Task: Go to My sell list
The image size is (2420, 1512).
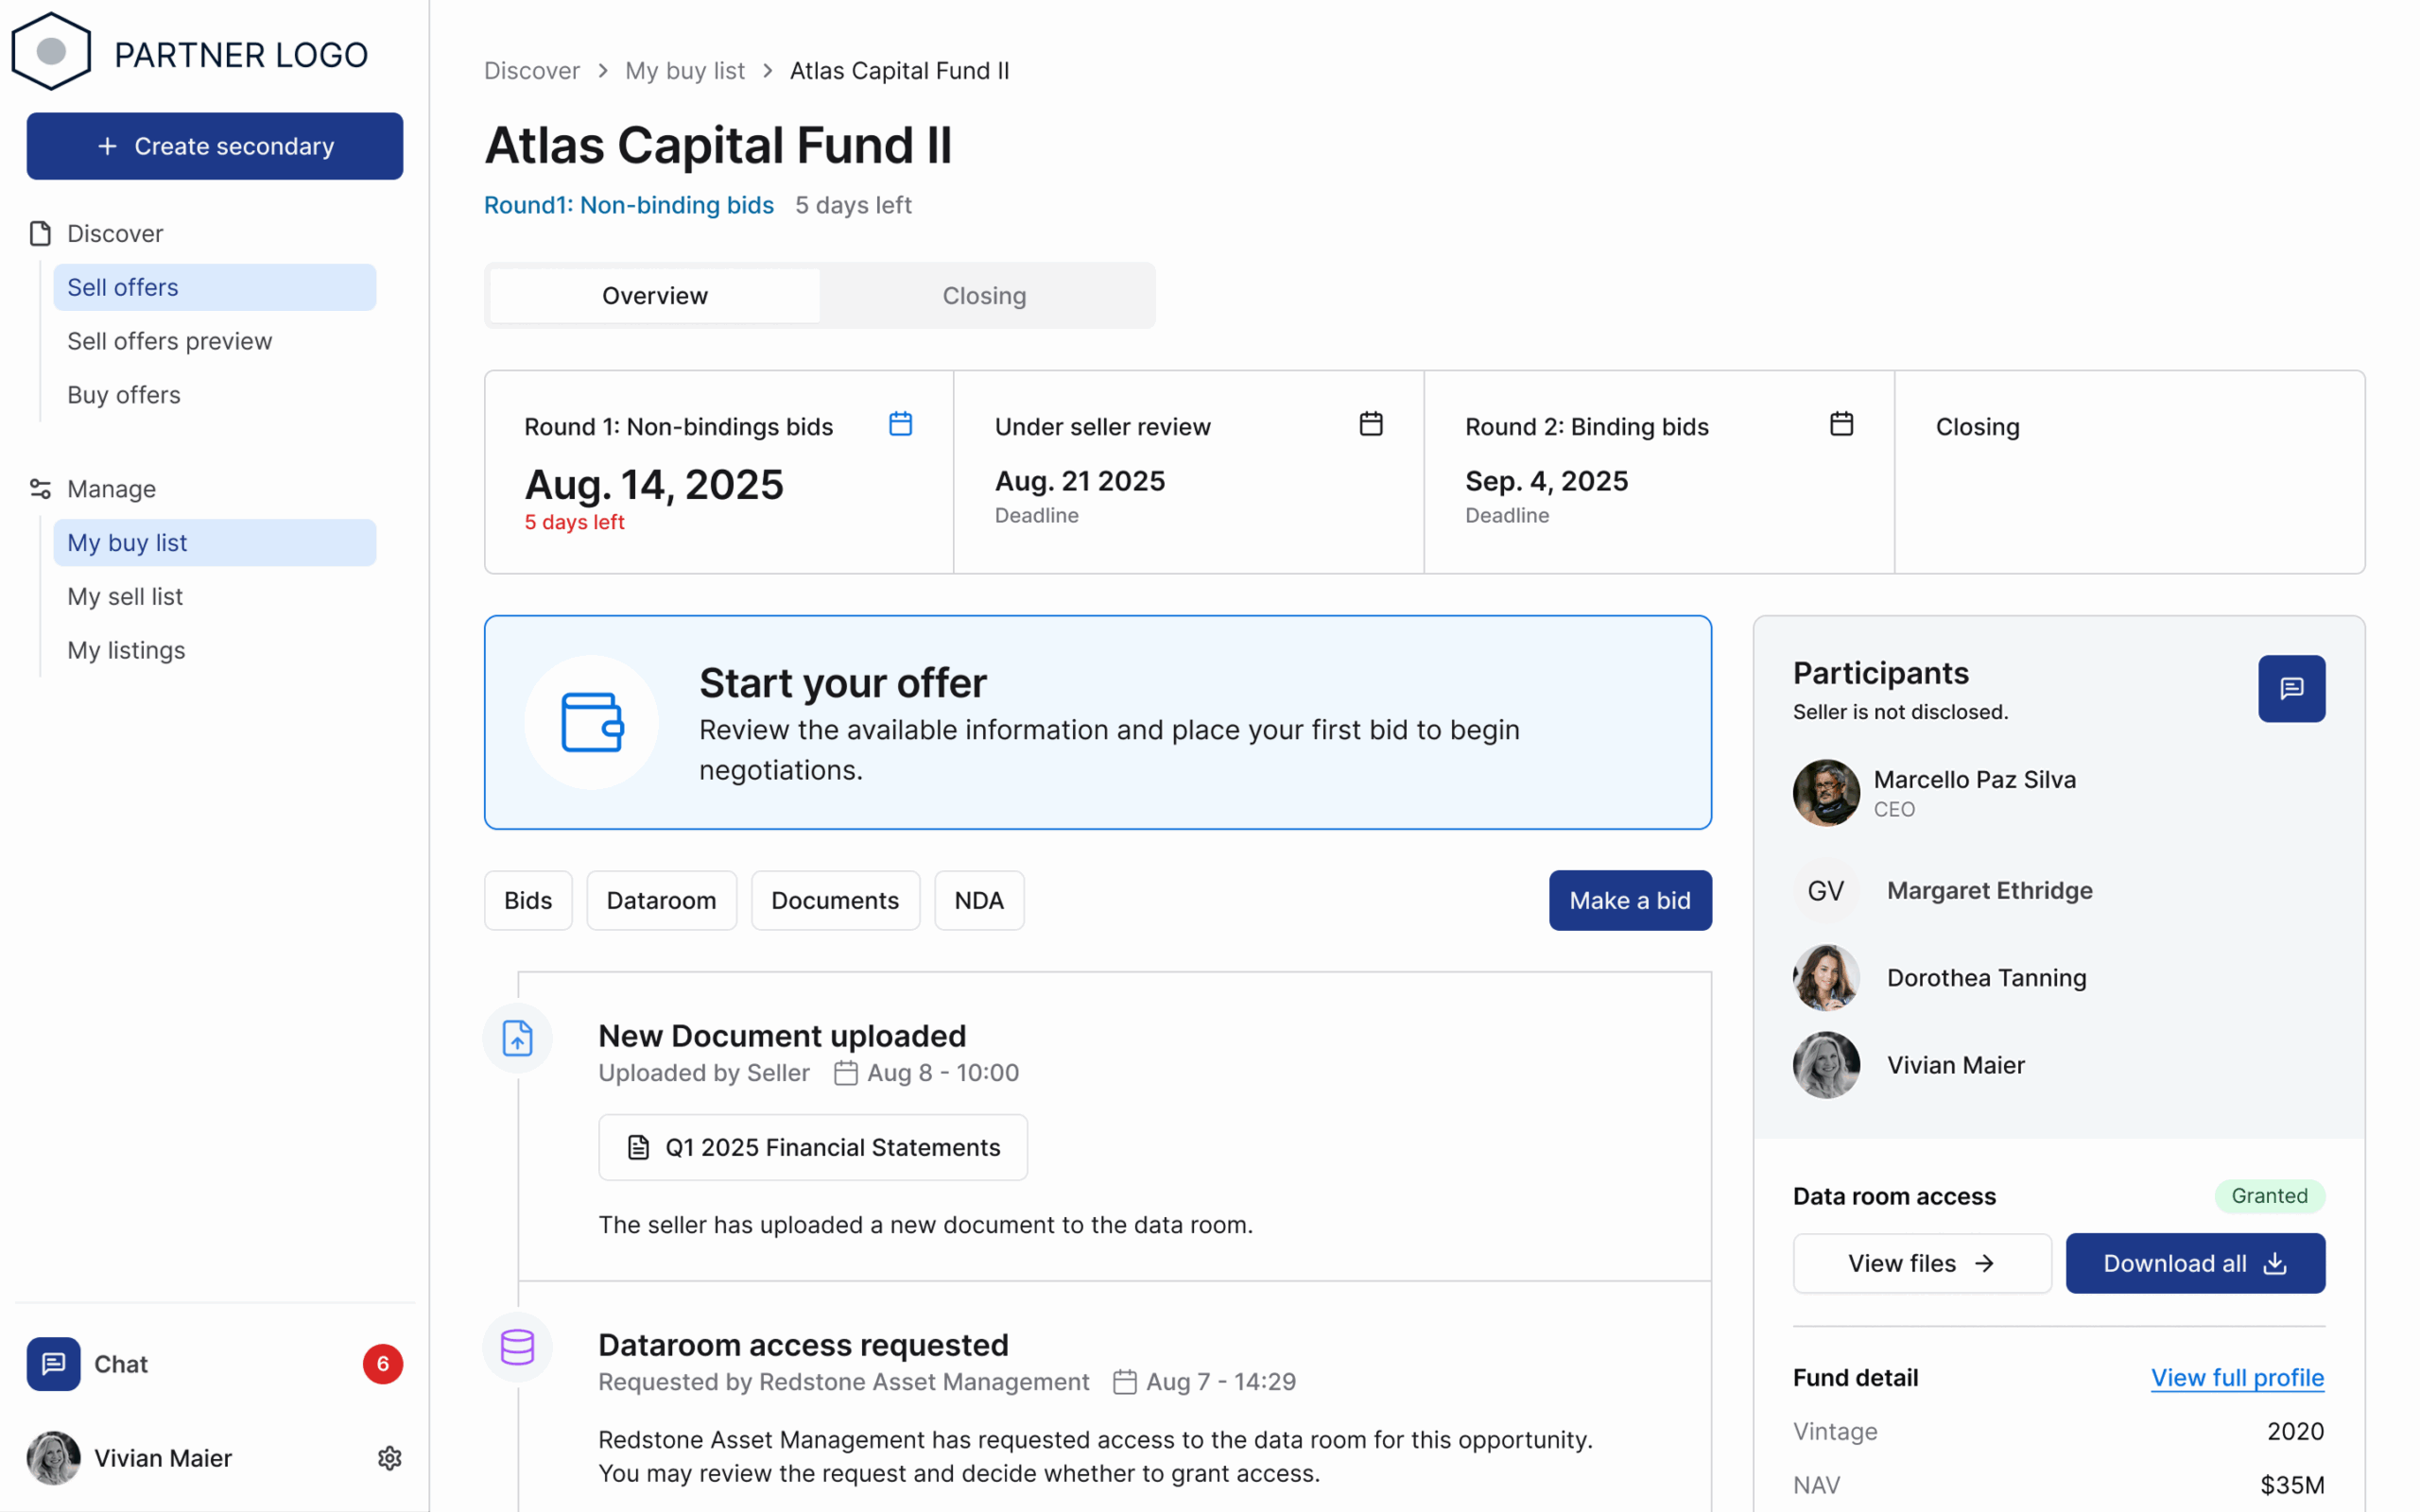Action: coord(125,596)
